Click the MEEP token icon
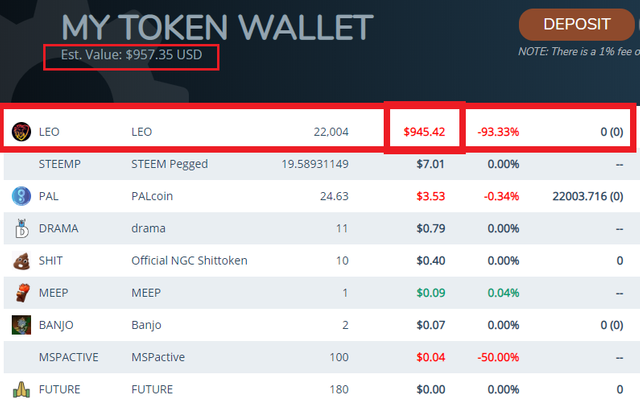The width and height of the screenshot is (640, 408). tap(21, 292)
